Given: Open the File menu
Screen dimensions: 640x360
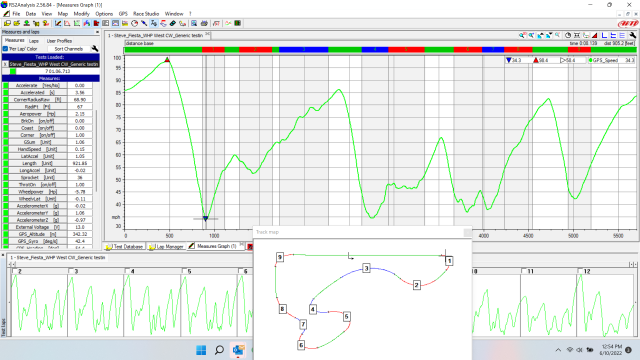Looking at the screenshot, I should (x=16, y=13).
